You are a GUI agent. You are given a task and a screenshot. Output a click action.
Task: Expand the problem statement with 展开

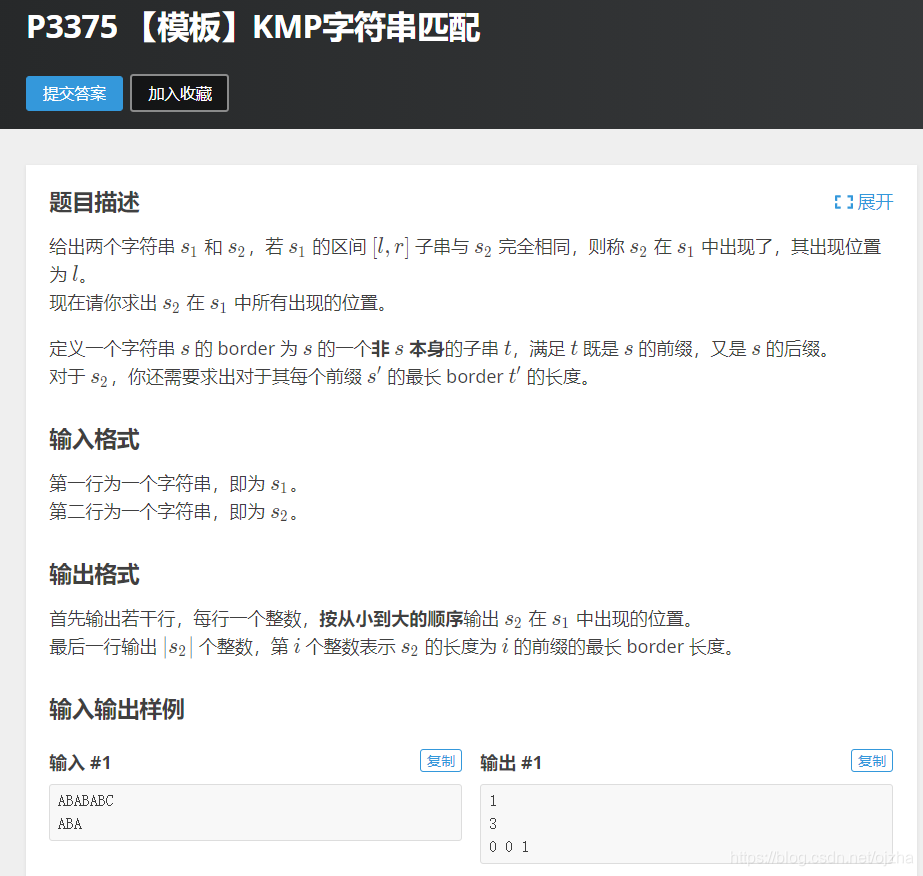click(x=864, y=202)
